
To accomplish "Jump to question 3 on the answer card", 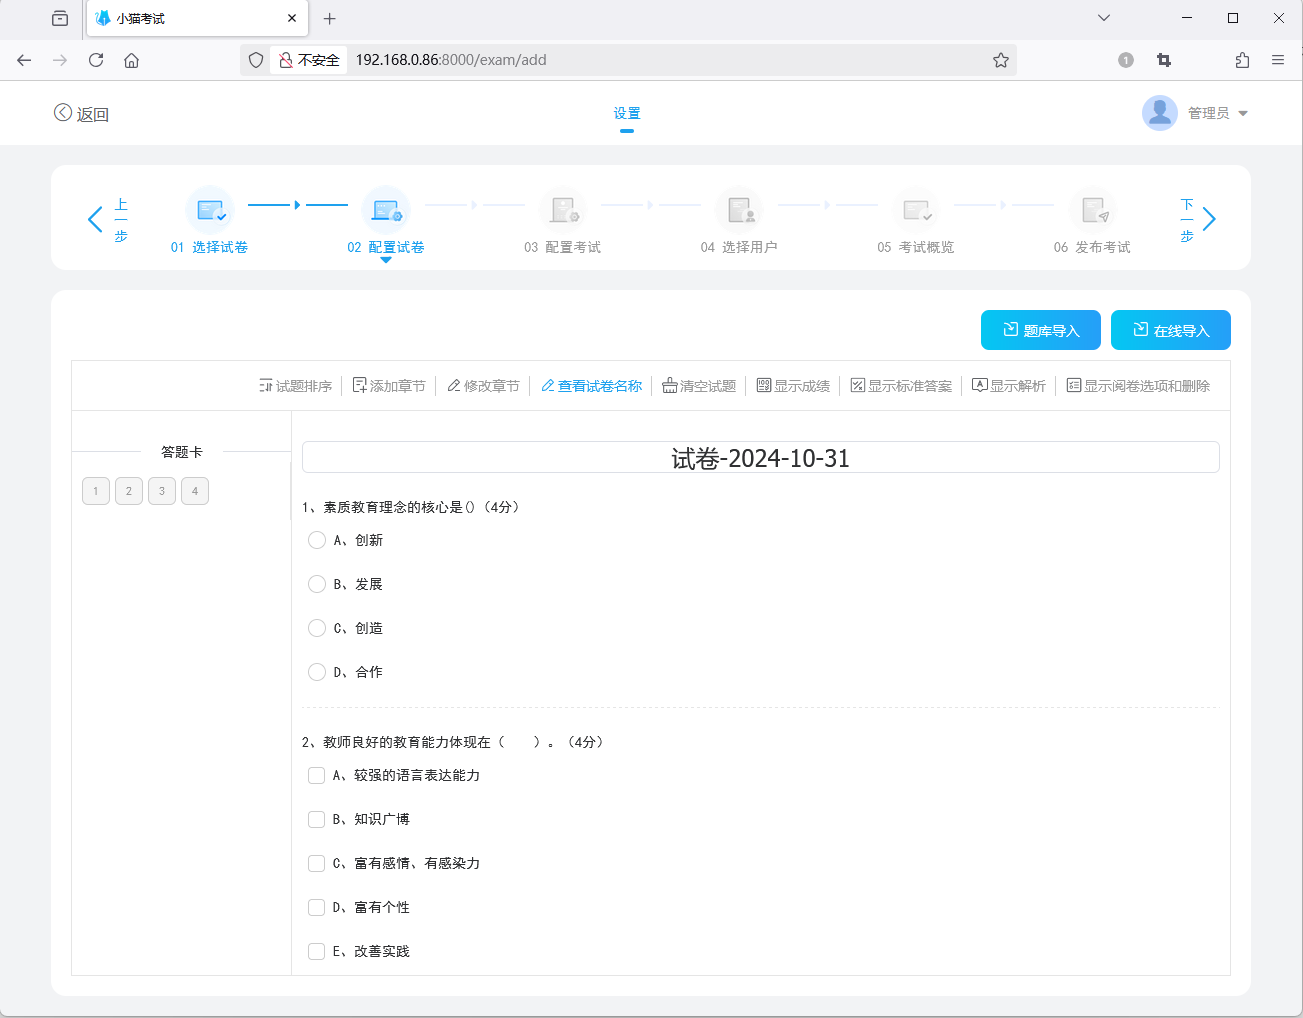I will click(161, 491).
